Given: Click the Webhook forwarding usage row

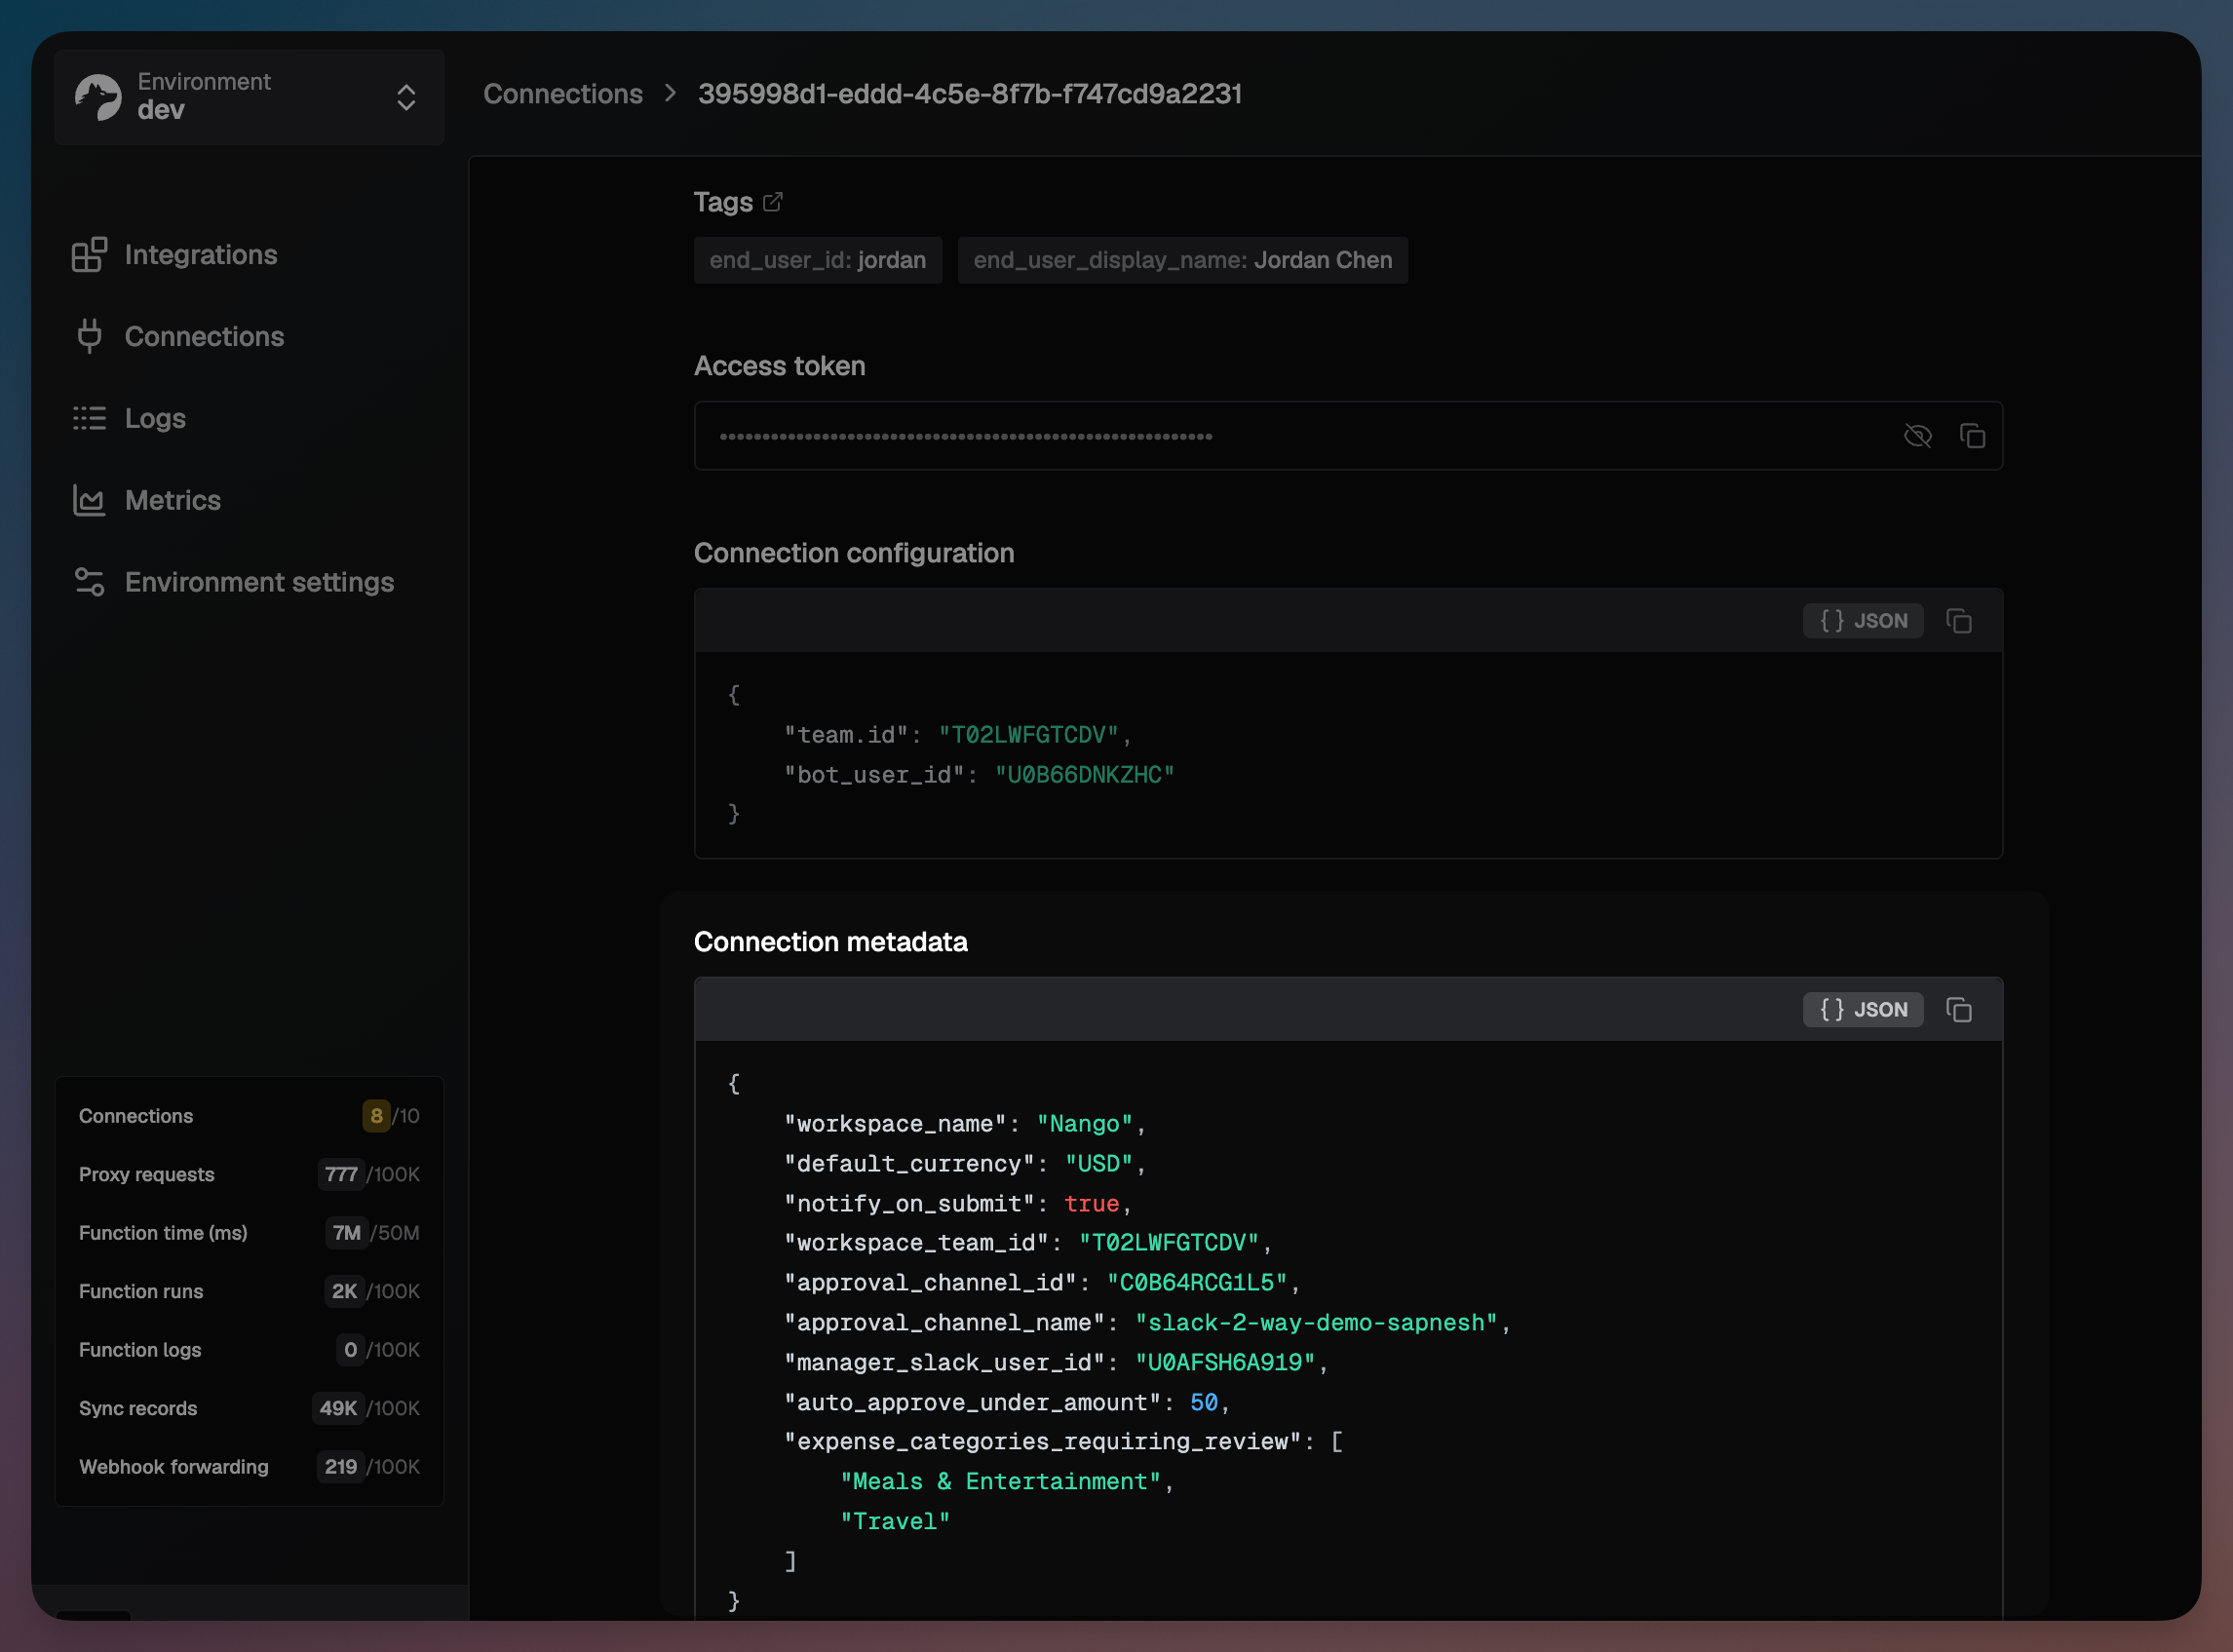Looking at the screenshot, I should (x=249, y=1467).
